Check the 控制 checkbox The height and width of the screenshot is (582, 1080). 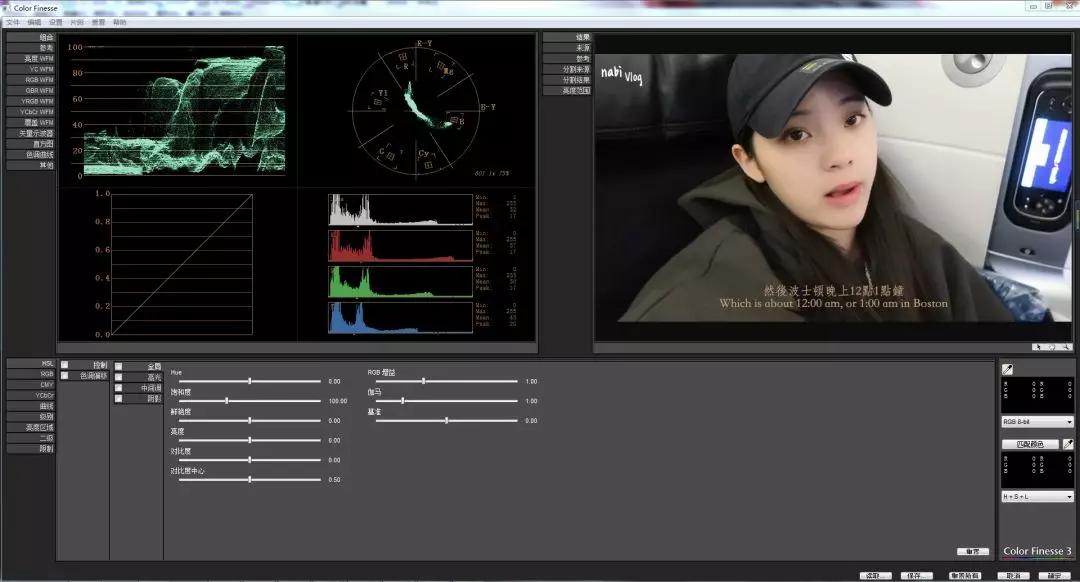[65, 365]
